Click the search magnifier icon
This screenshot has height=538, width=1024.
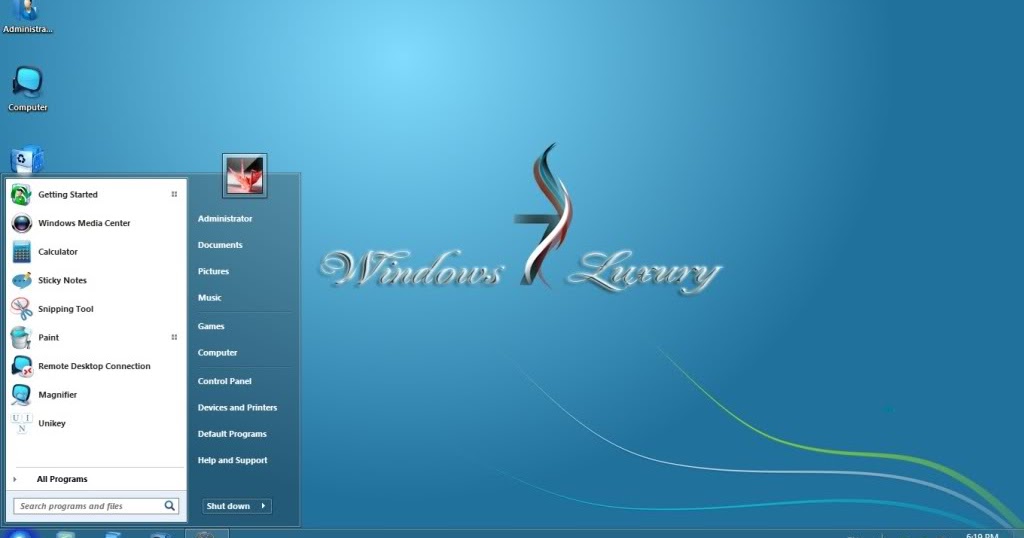click(x=170, y=506)
